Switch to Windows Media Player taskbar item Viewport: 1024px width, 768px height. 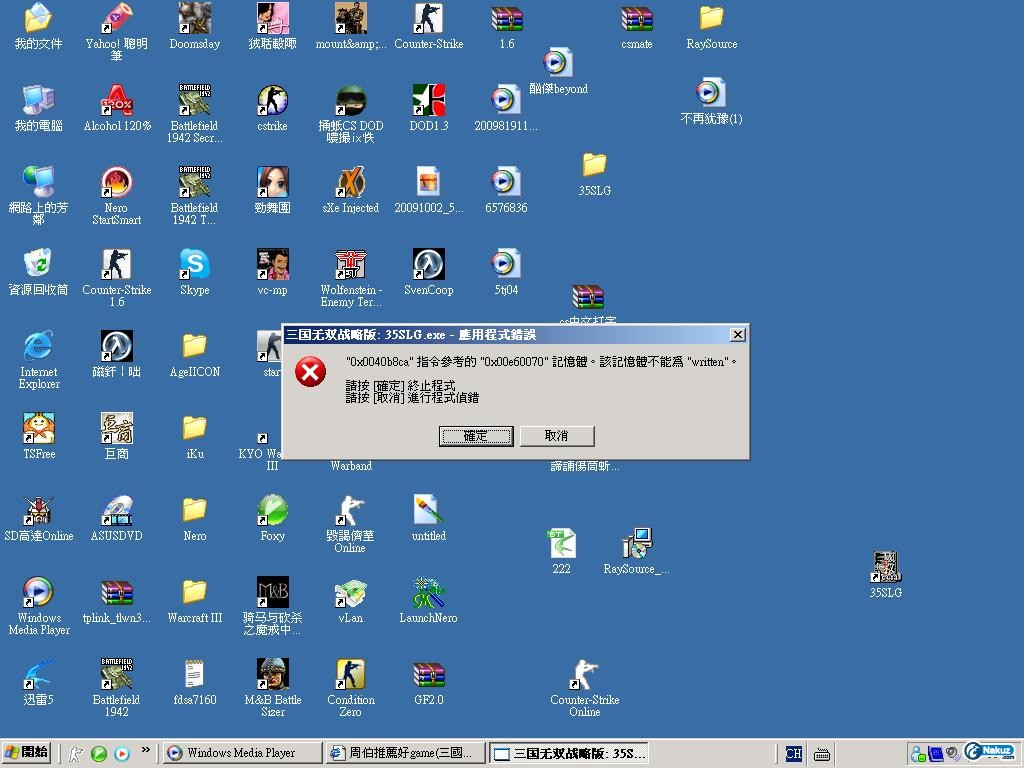click(x=242, y=753)
